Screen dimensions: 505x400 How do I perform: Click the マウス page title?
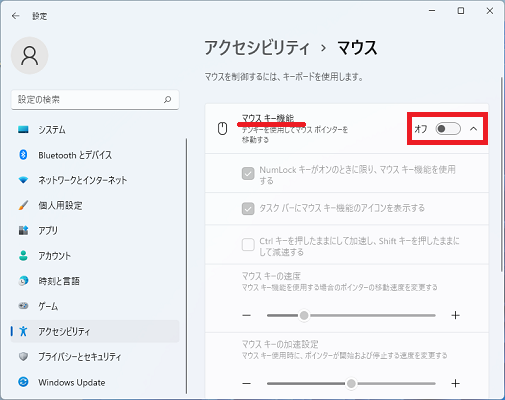click(357, 48)
